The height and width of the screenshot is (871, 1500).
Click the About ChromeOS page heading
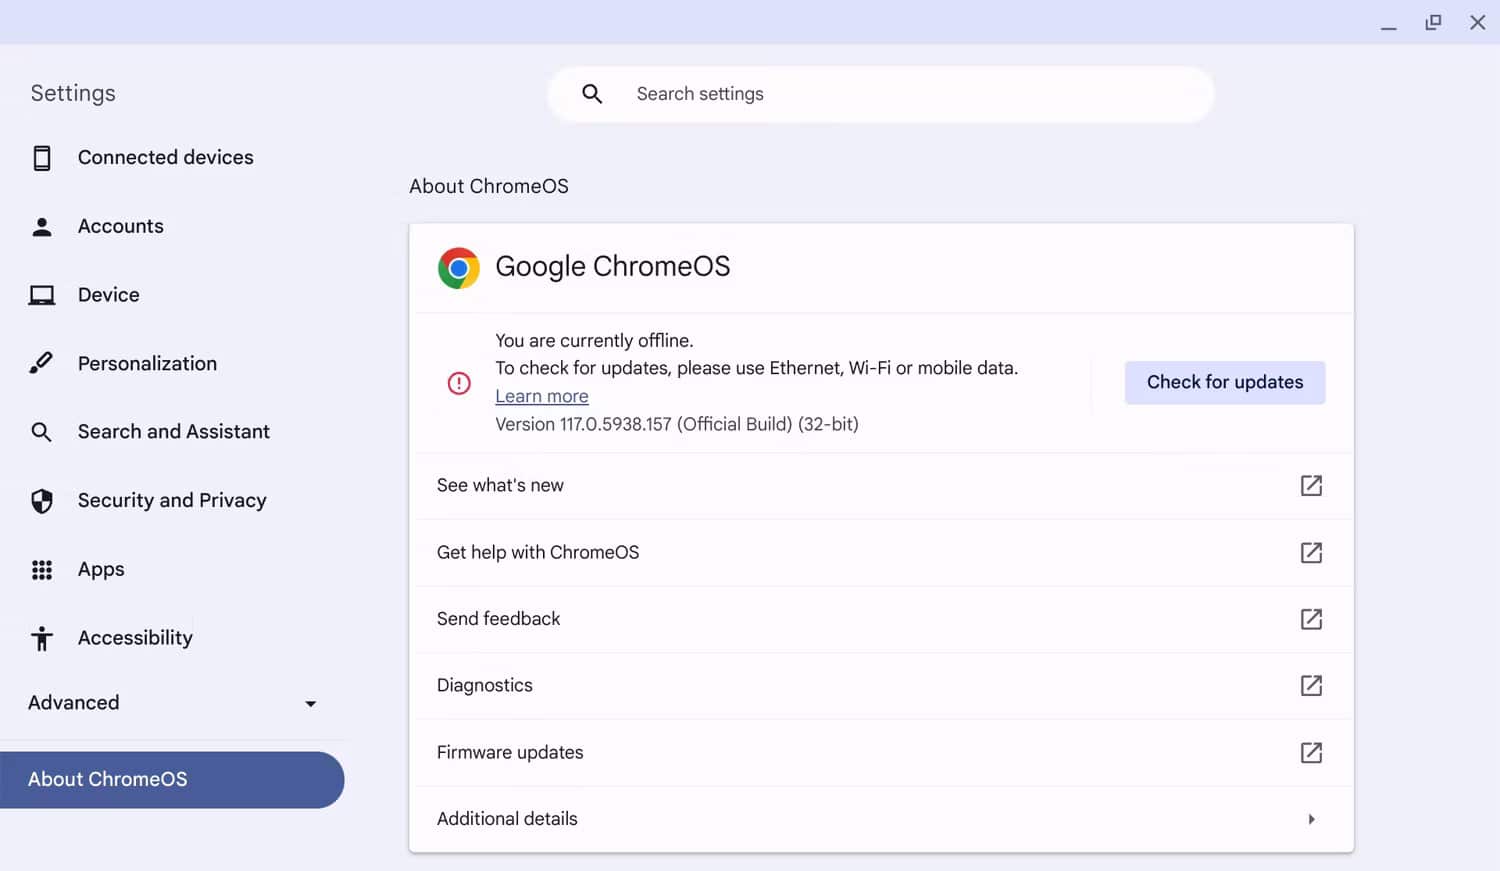pos(489,187)
